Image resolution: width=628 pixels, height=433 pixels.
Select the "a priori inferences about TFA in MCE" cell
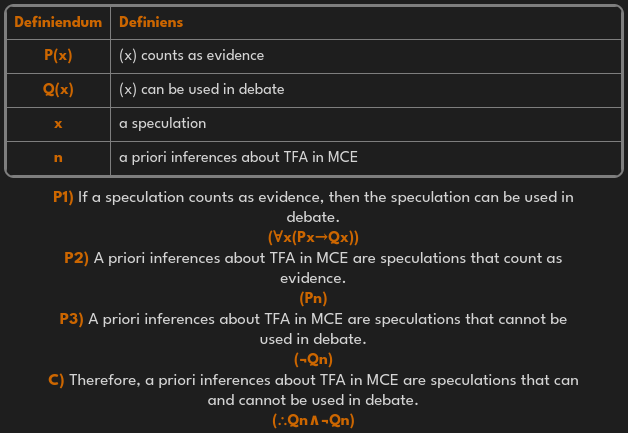coord(238,157)
